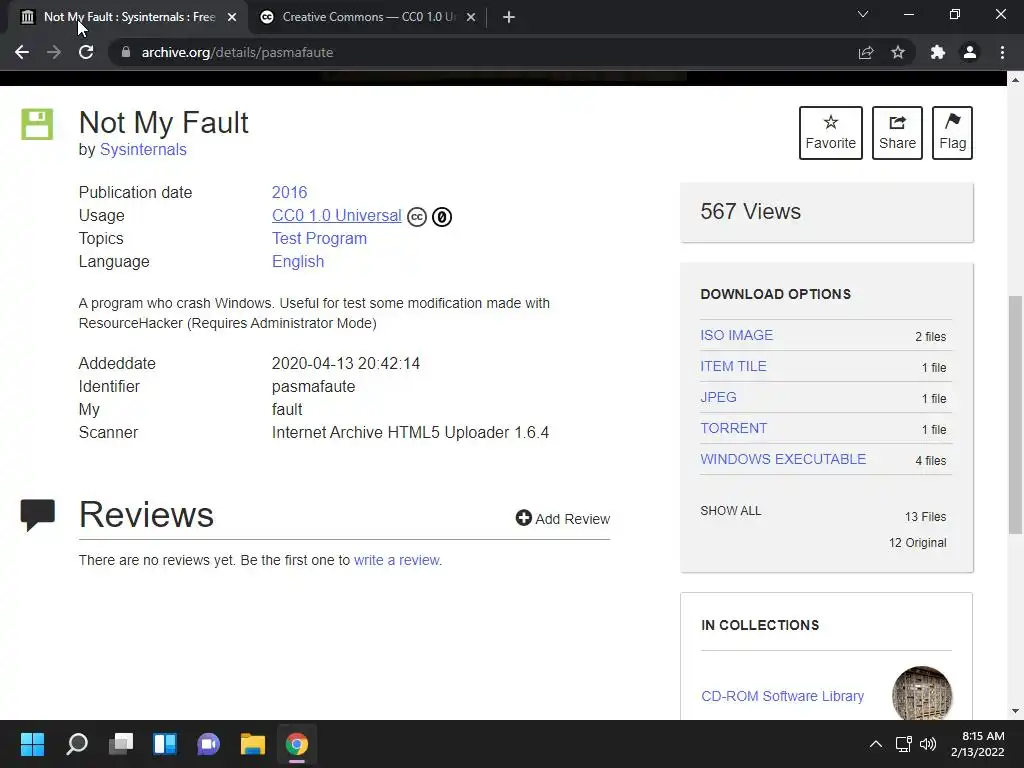Click the Share button

tap(897, 133)
